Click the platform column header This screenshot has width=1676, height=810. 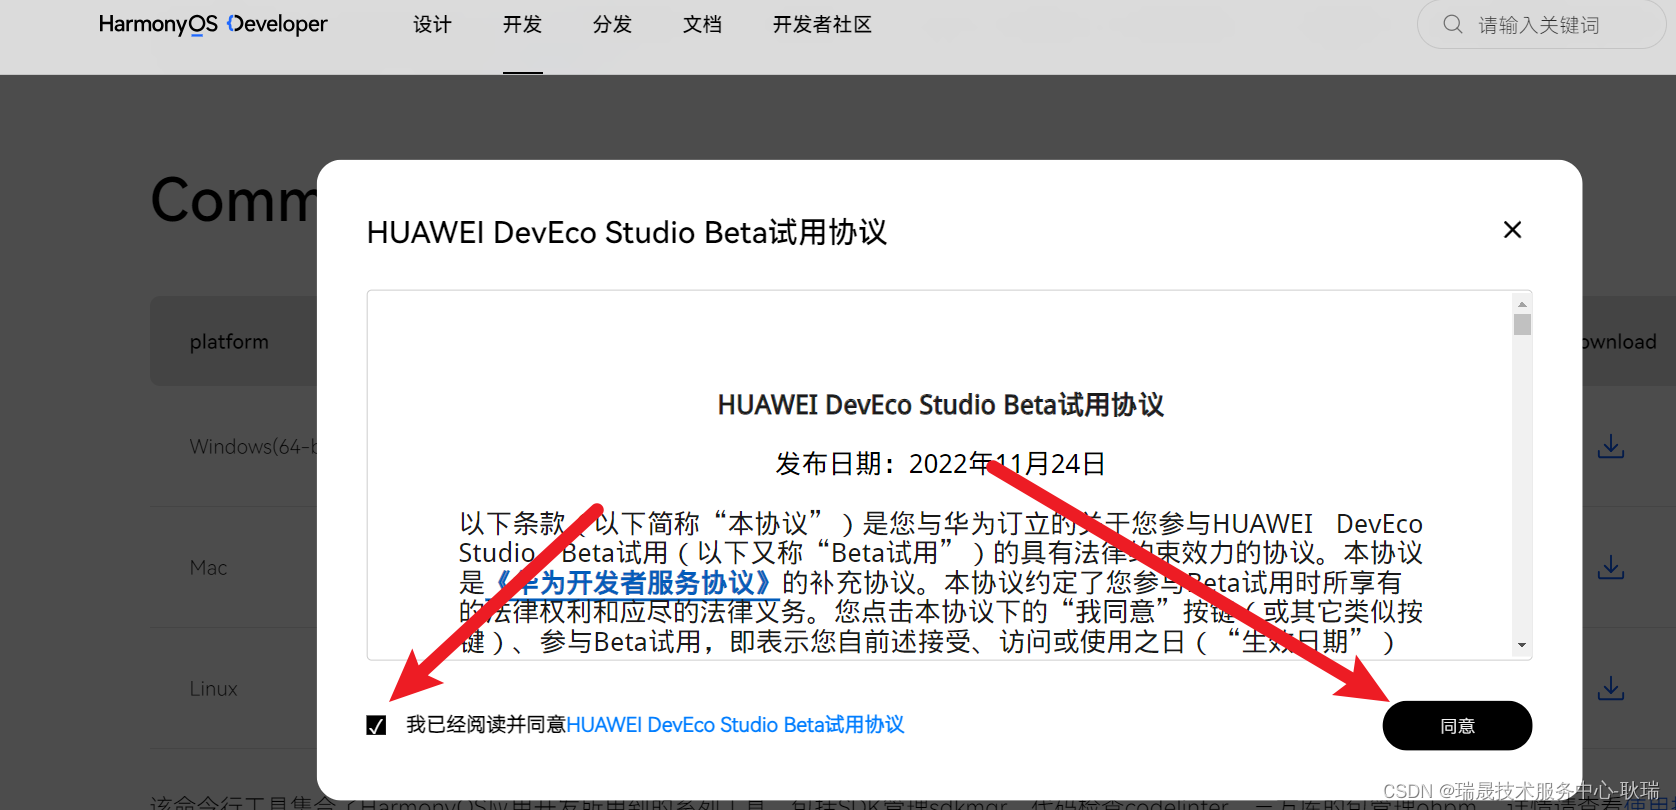pyautogui.click(x=229, y=342)
